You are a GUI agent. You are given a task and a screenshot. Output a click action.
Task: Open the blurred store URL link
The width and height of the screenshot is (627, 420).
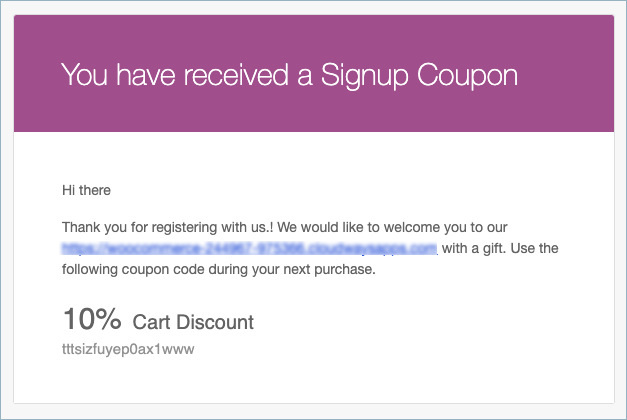(x=250, y=248)
